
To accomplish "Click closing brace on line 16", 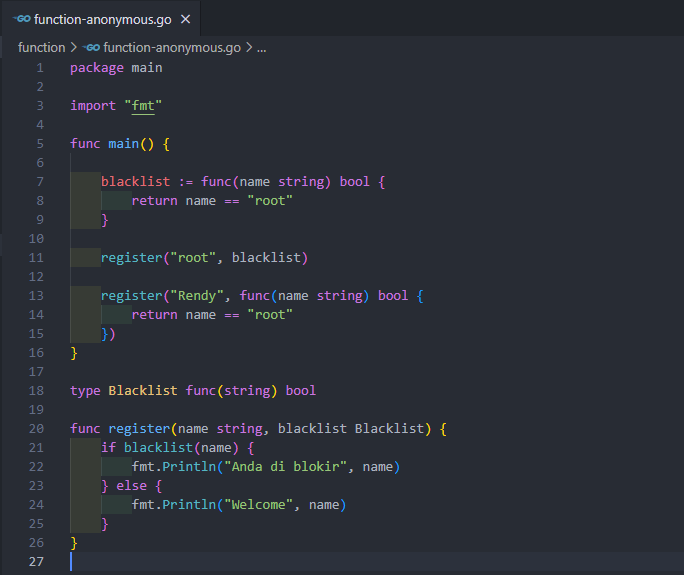I will (74, 353).
